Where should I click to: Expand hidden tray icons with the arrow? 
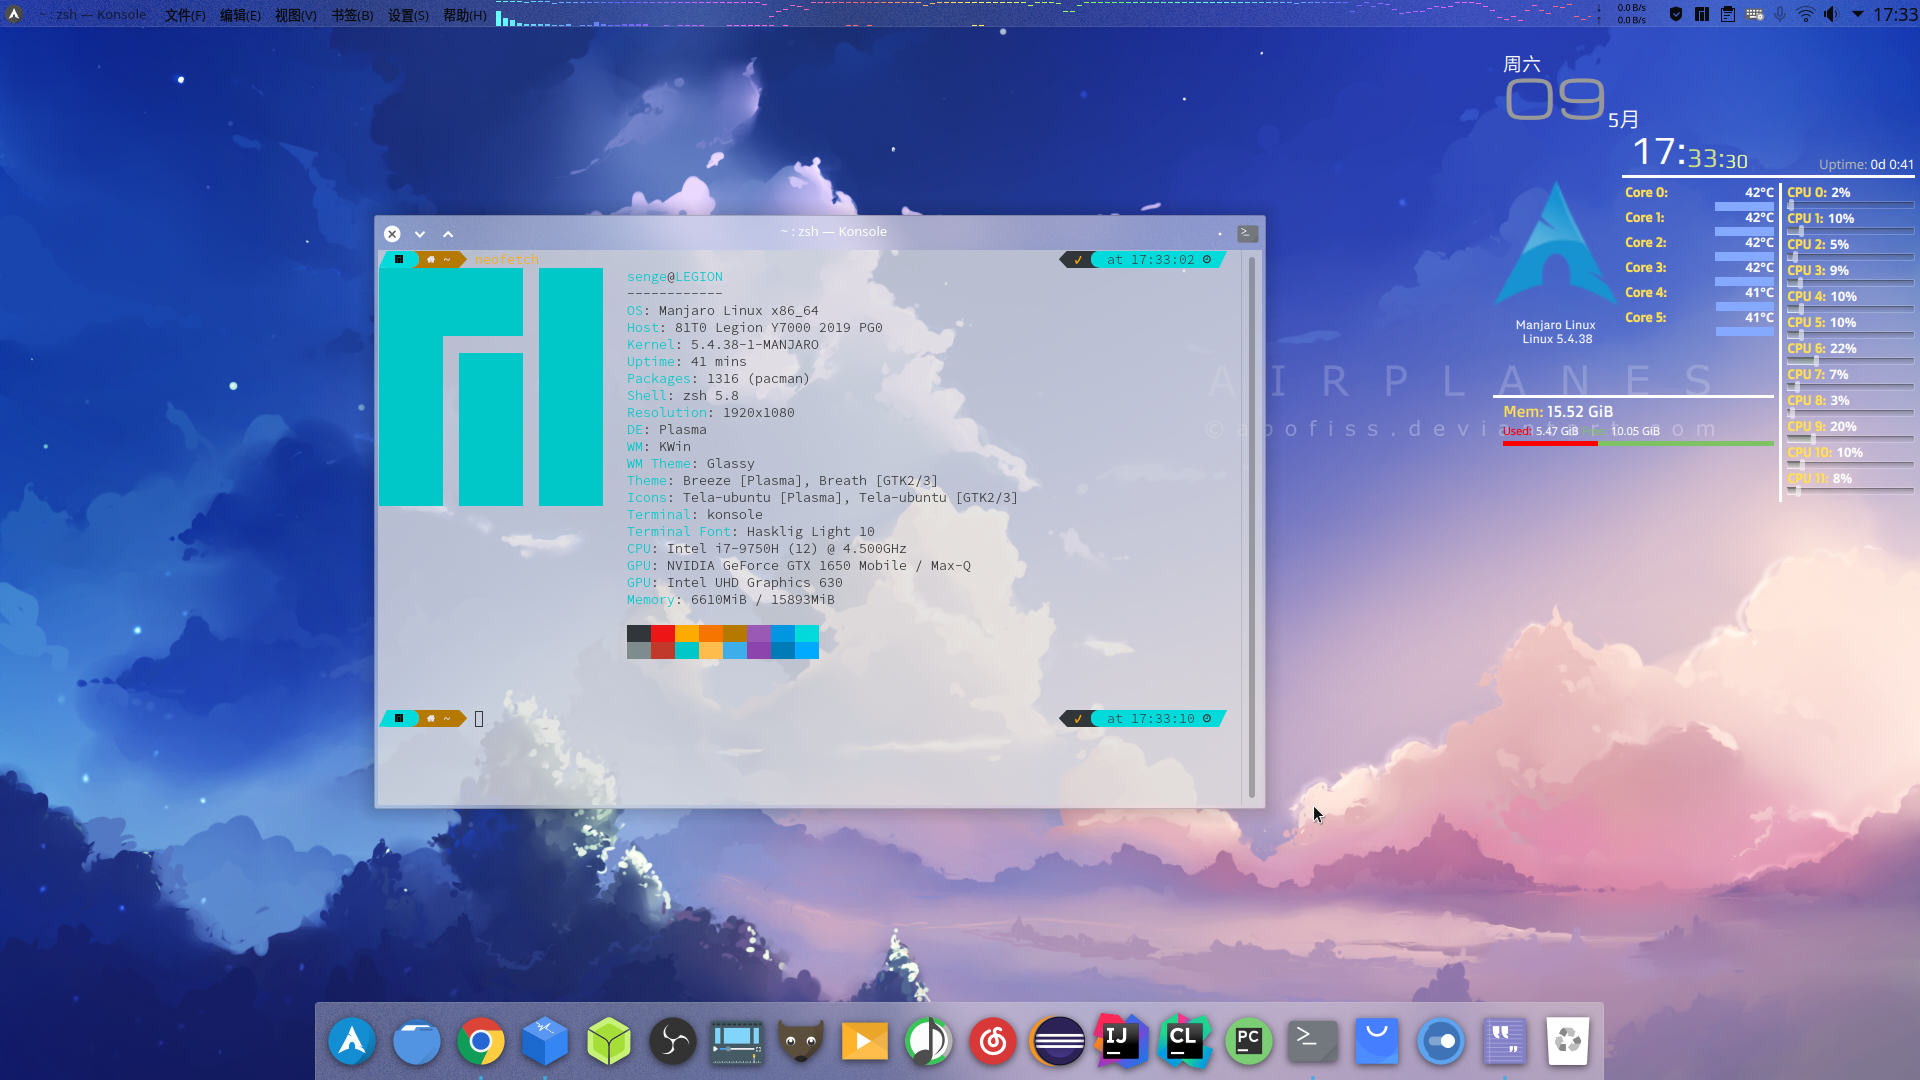(1858, 14)
